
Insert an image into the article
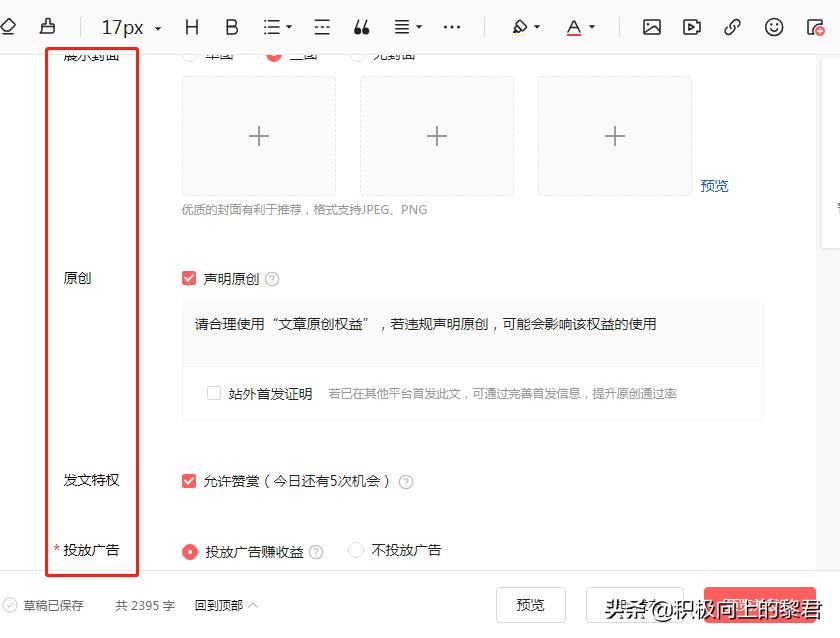click(x=651, y=27)
